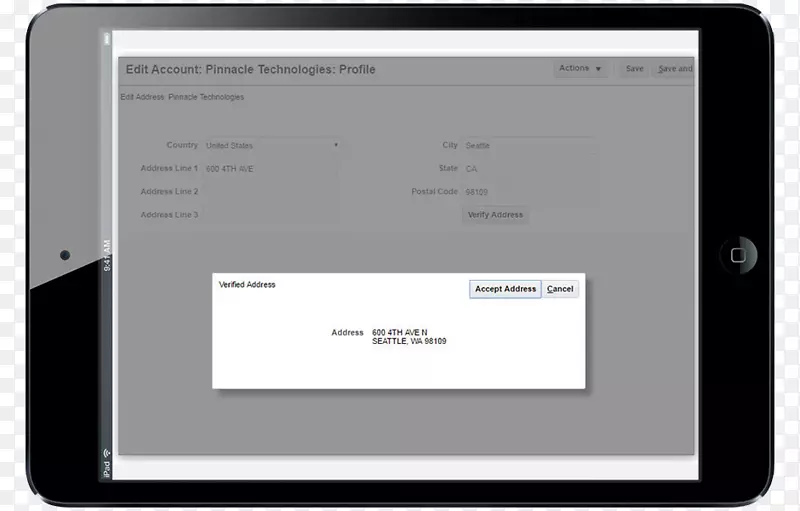
Task: Cancel the Verified Address dialog
Action: click(560, 289)
